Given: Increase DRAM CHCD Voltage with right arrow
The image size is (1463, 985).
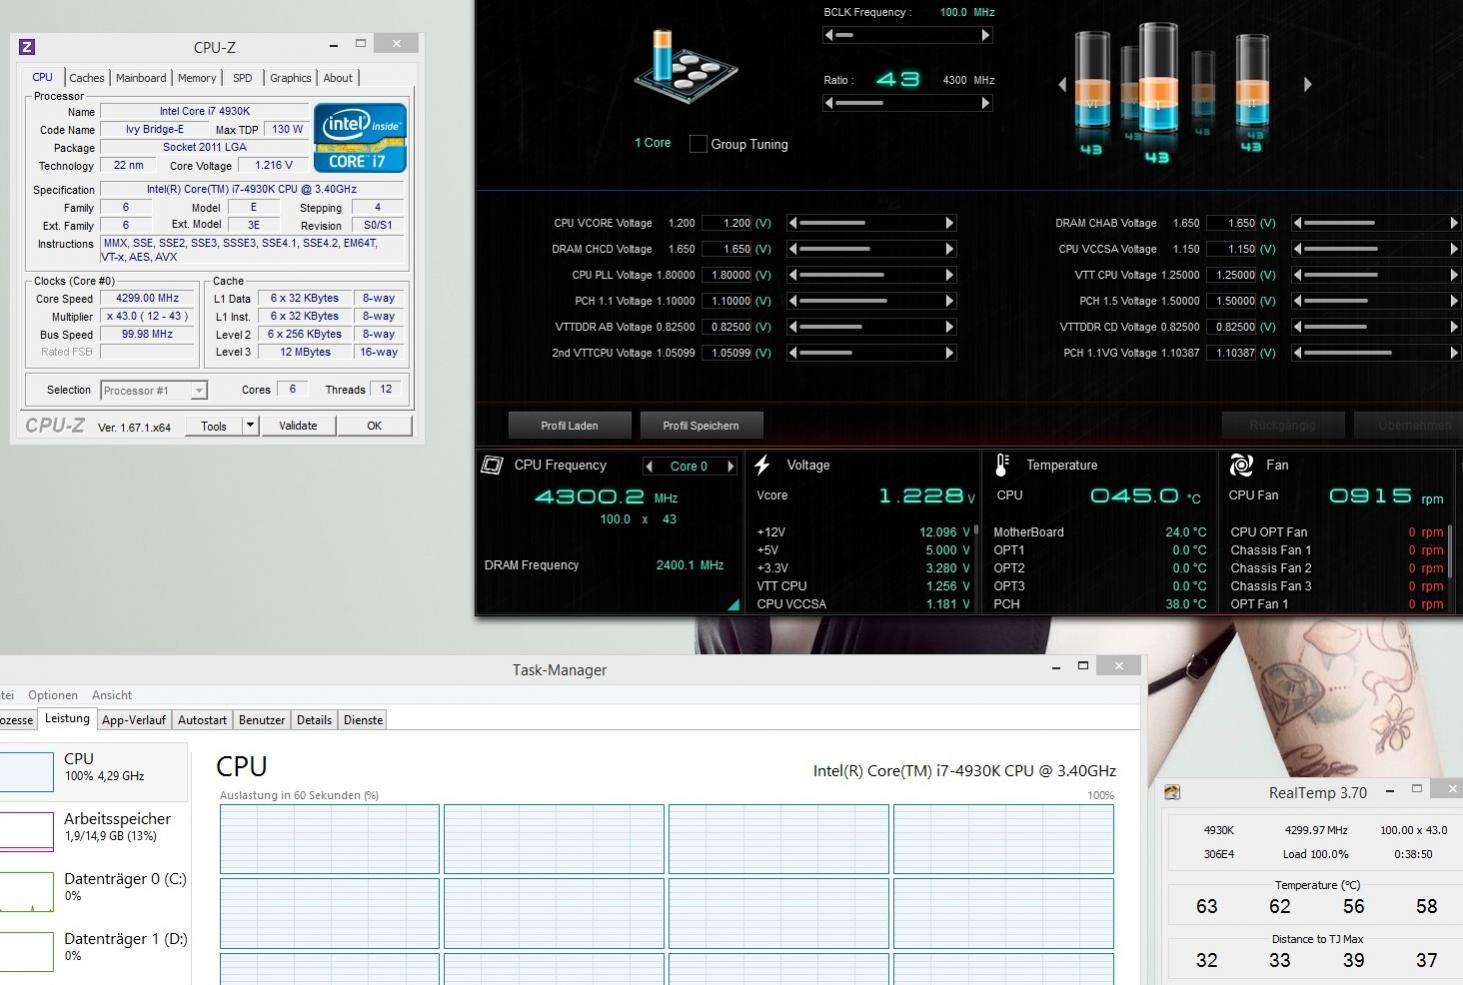Looking at the screenshot, I should pyautogui.click(x=950, y=249).
